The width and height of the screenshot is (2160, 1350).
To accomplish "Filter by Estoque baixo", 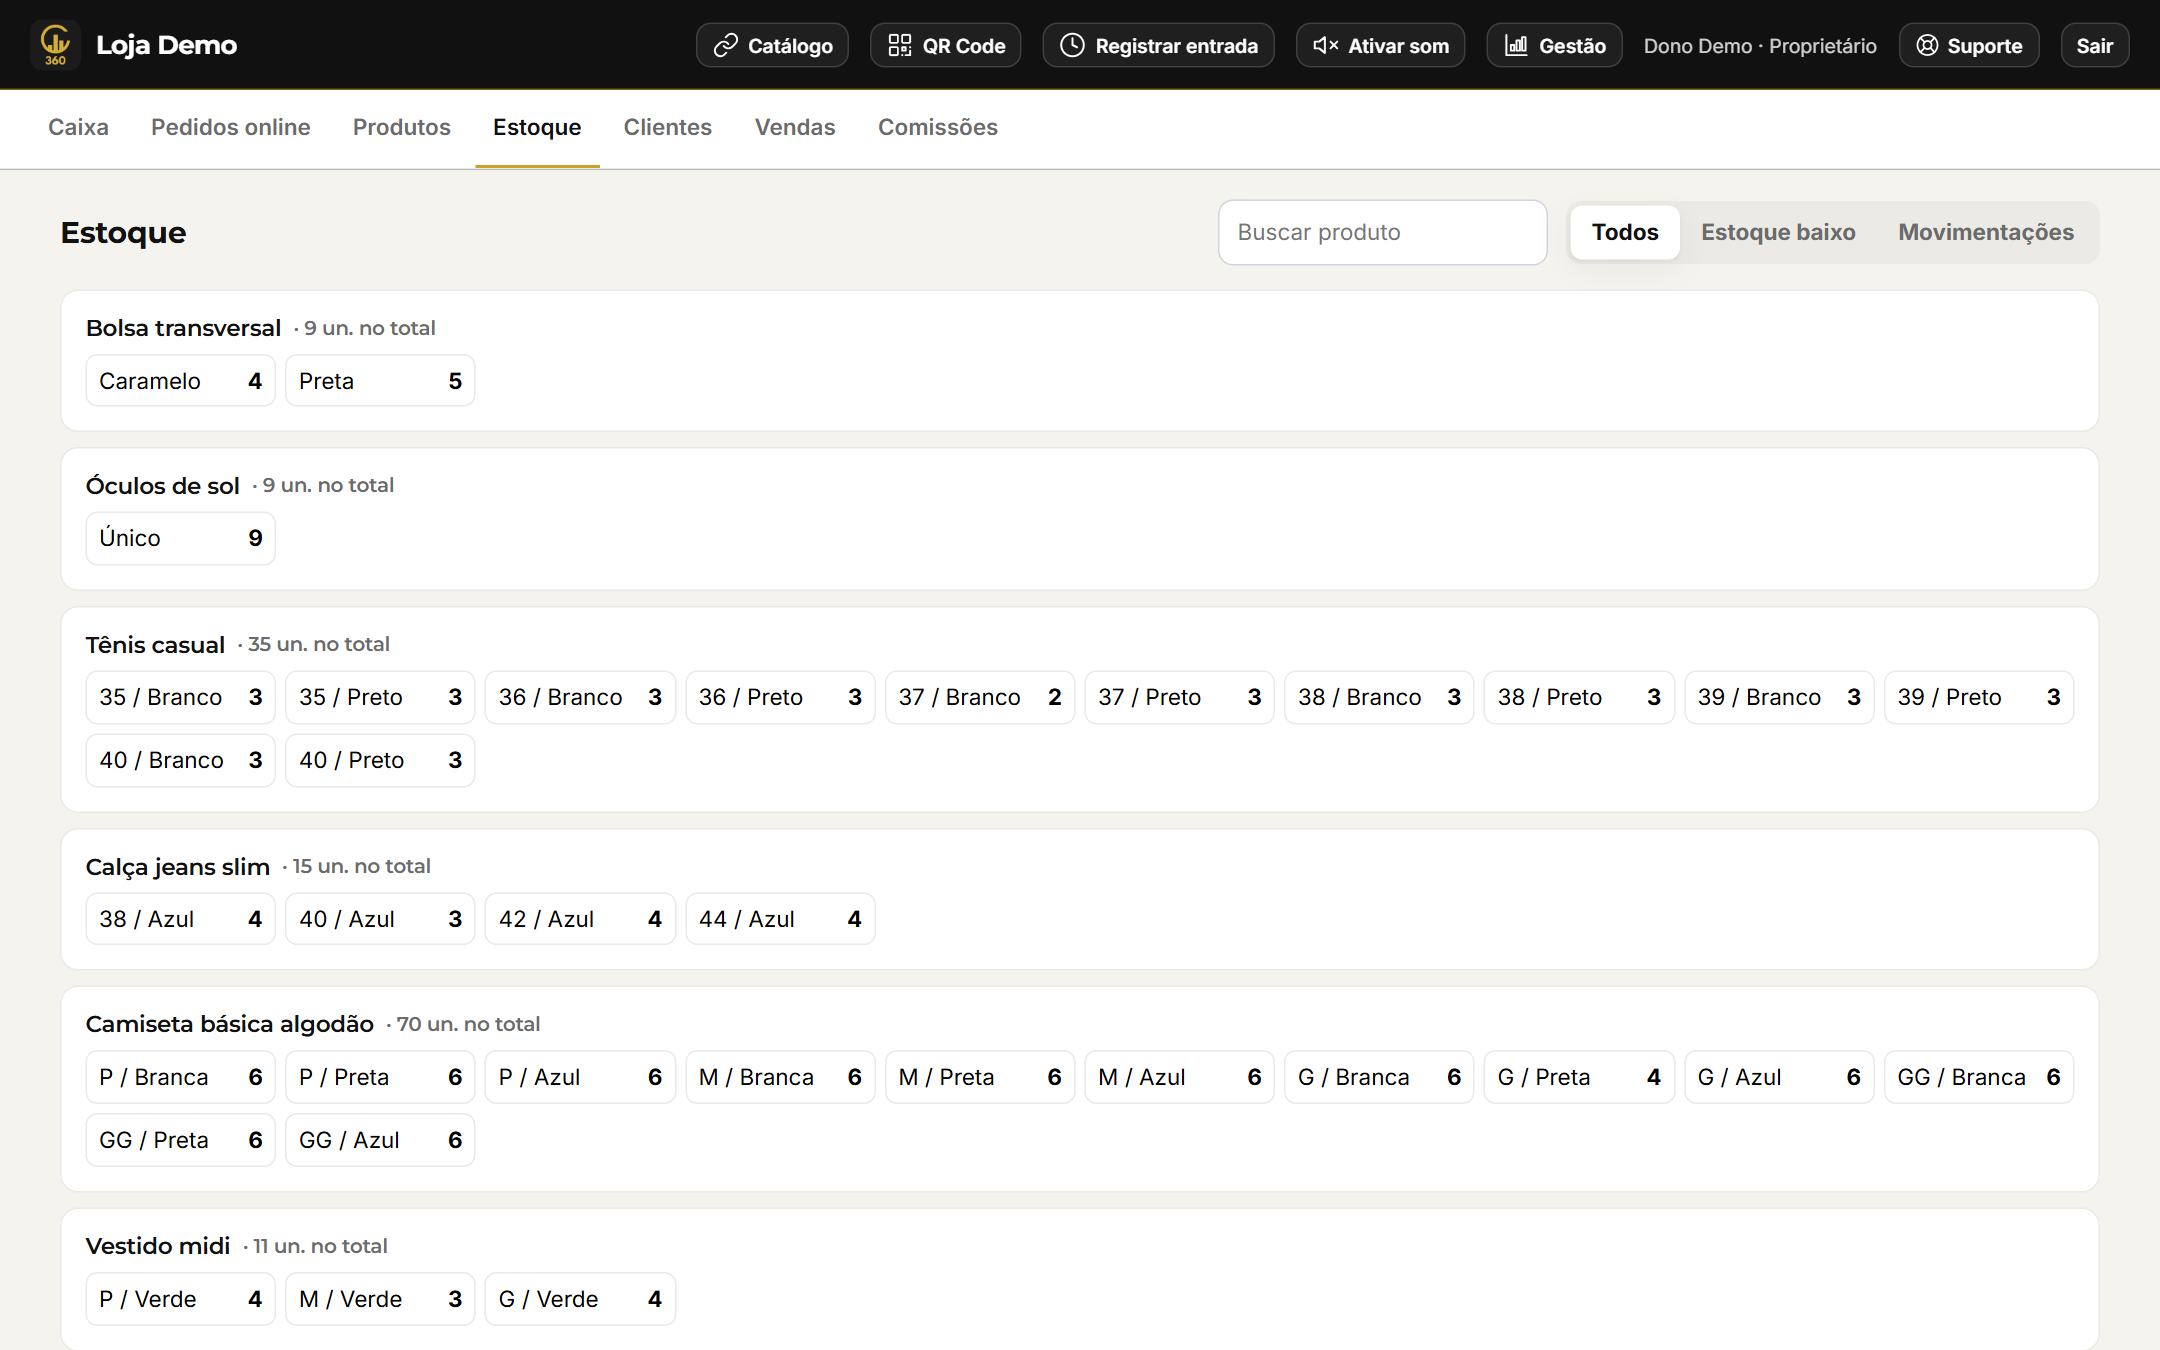I will pos(1778,232).
